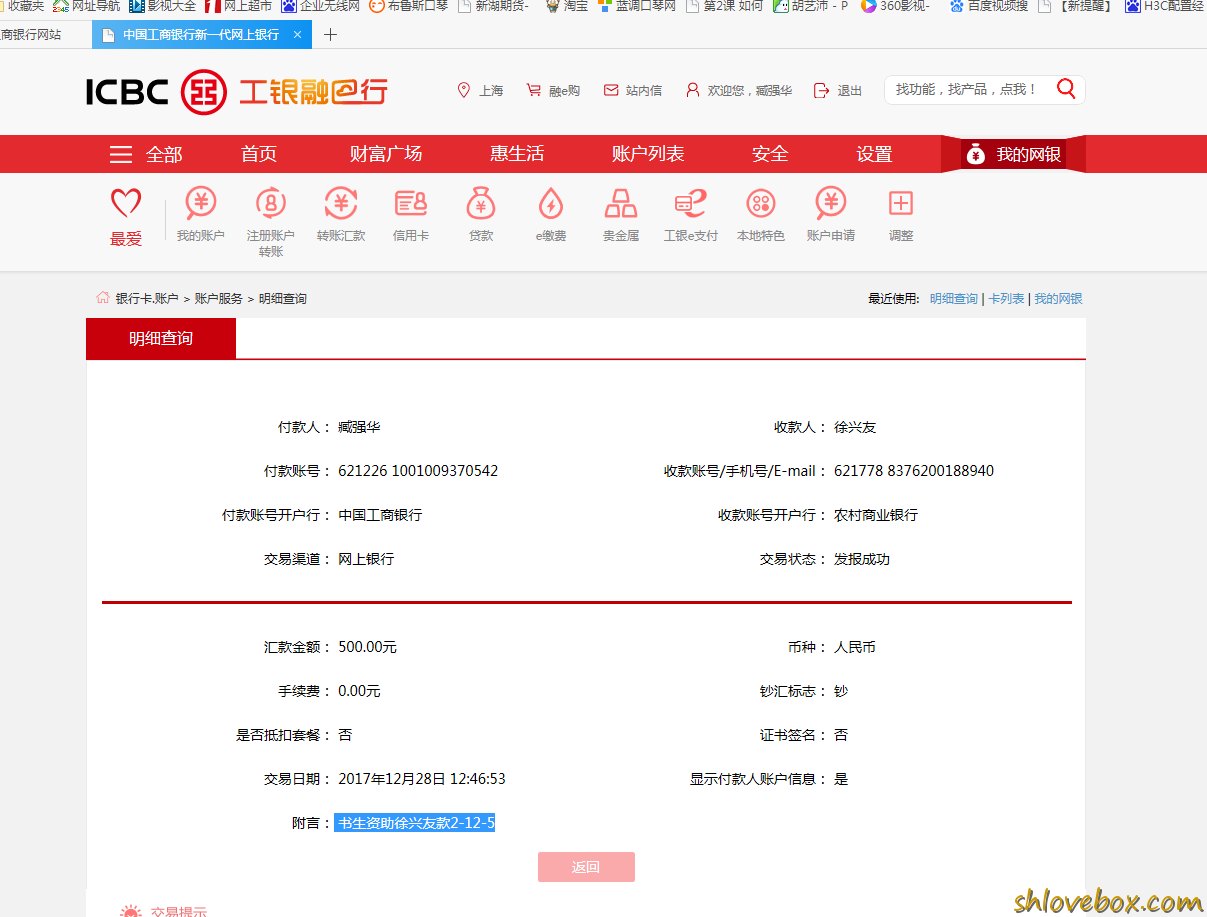Open 站内信 mail icon link
Image resolution: width=1207 pixels, height=917 pixels.
[x=633, y=90]
